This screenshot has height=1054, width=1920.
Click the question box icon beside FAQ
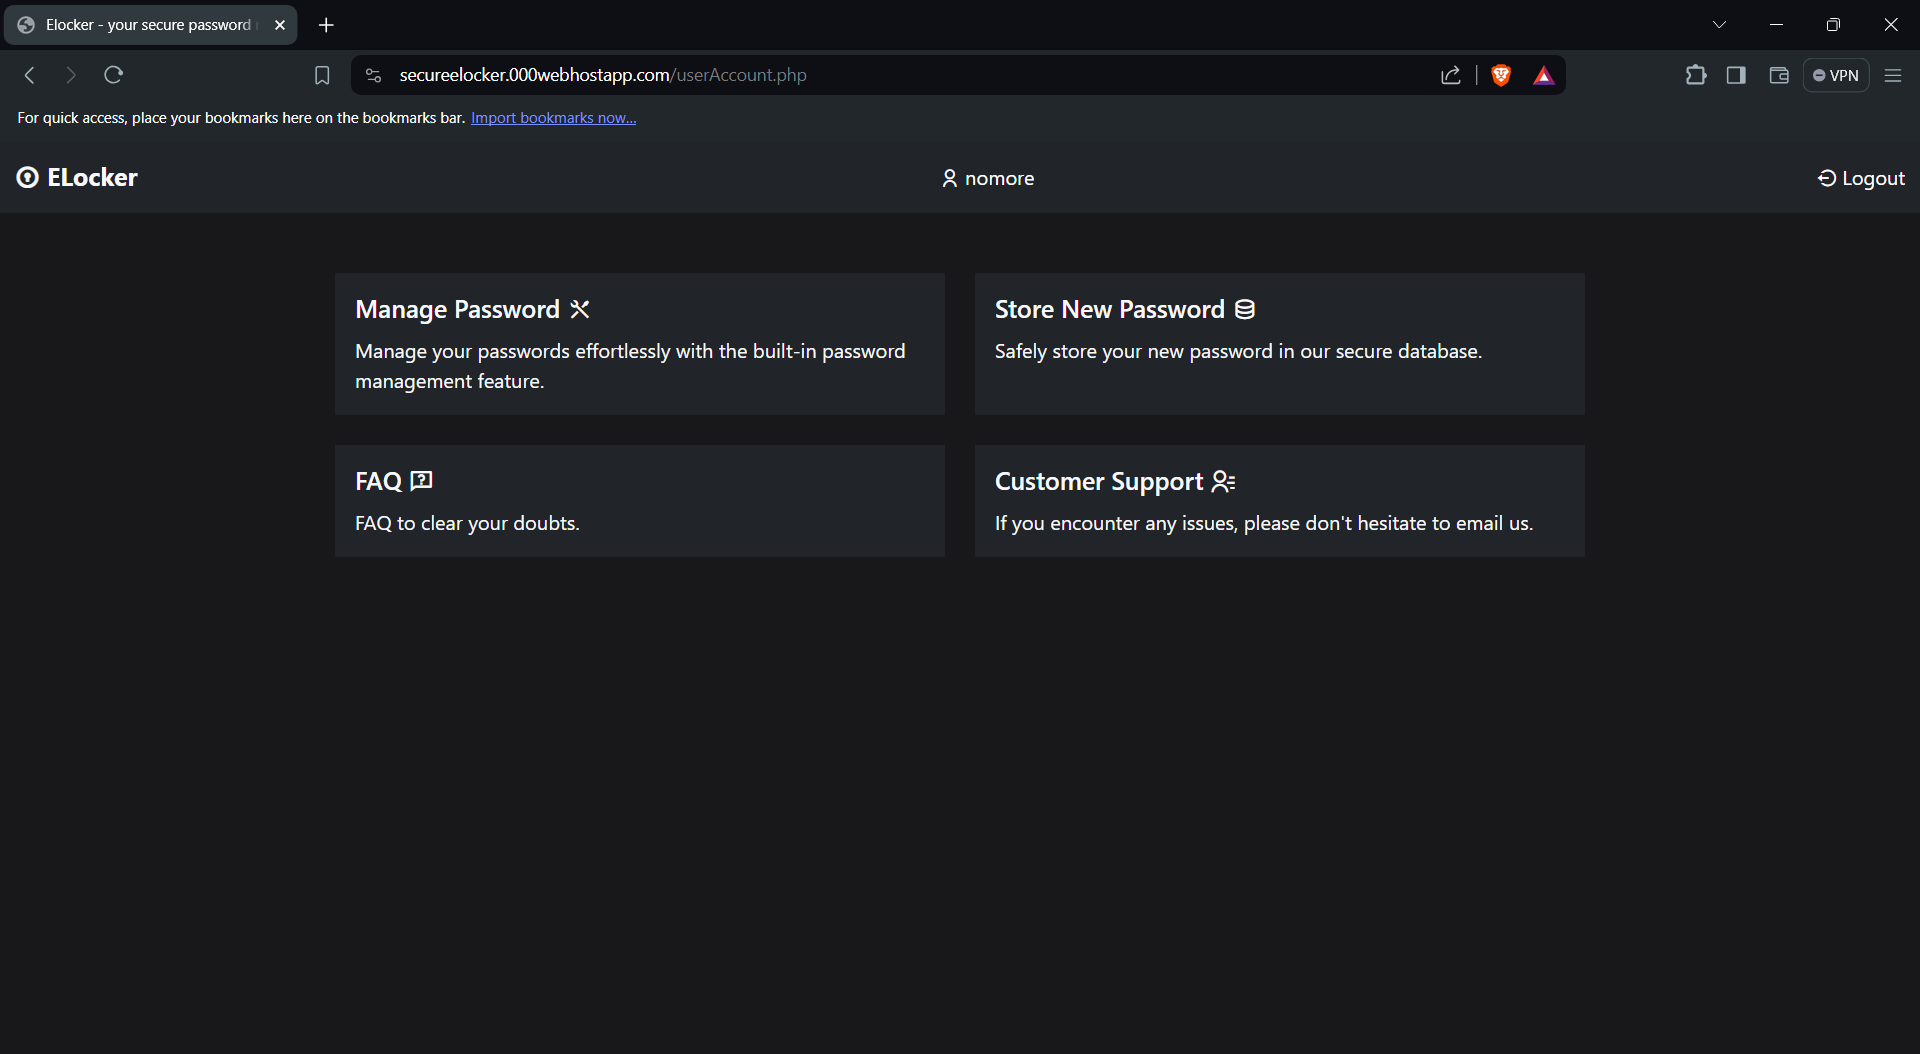(422, 481)
